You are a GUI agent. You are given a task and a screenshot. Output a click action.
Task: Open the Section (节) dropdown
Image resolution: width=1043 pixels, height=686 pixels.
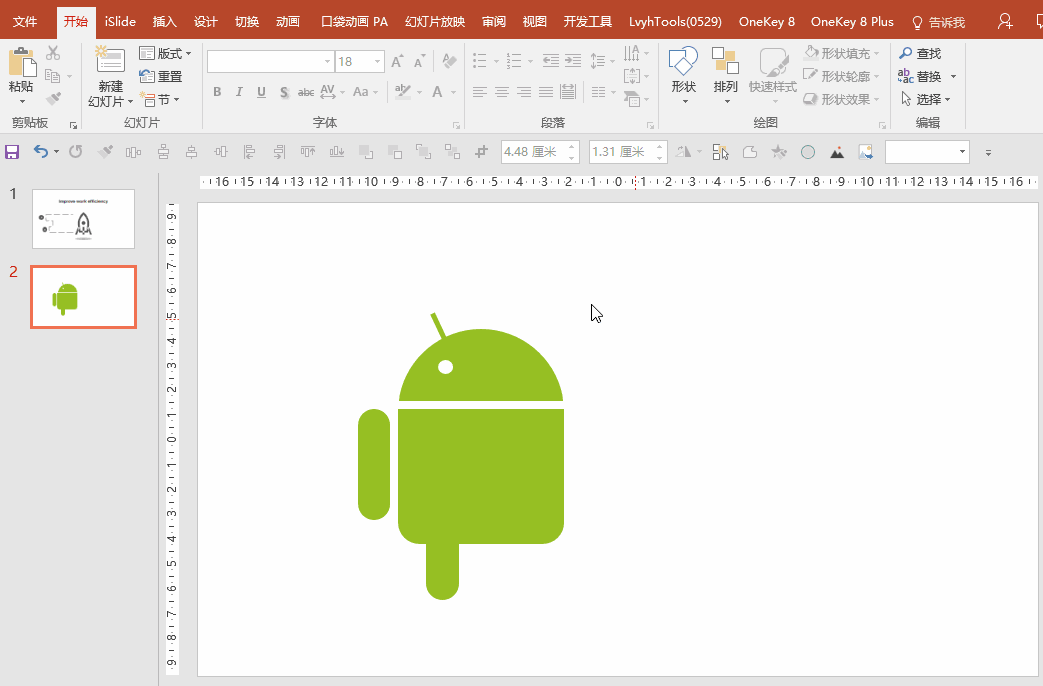tap(160, 99)
